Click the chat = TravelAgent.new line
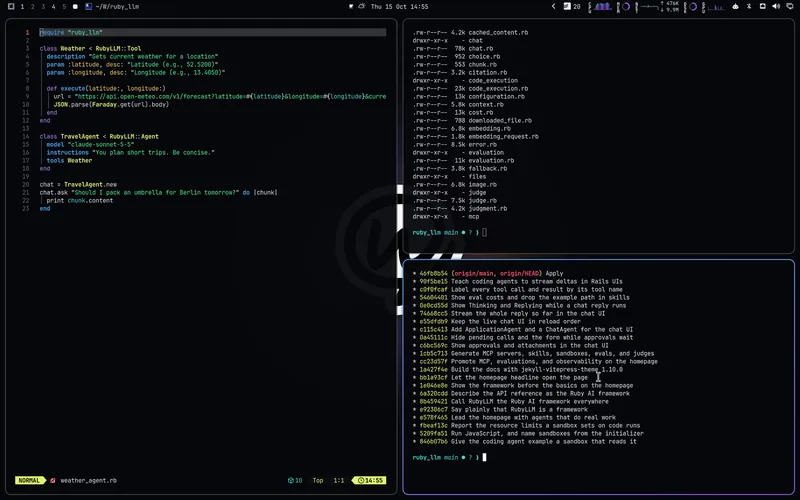Image resolution: width=800 pixels, height=500 pixels. [78, 185]
